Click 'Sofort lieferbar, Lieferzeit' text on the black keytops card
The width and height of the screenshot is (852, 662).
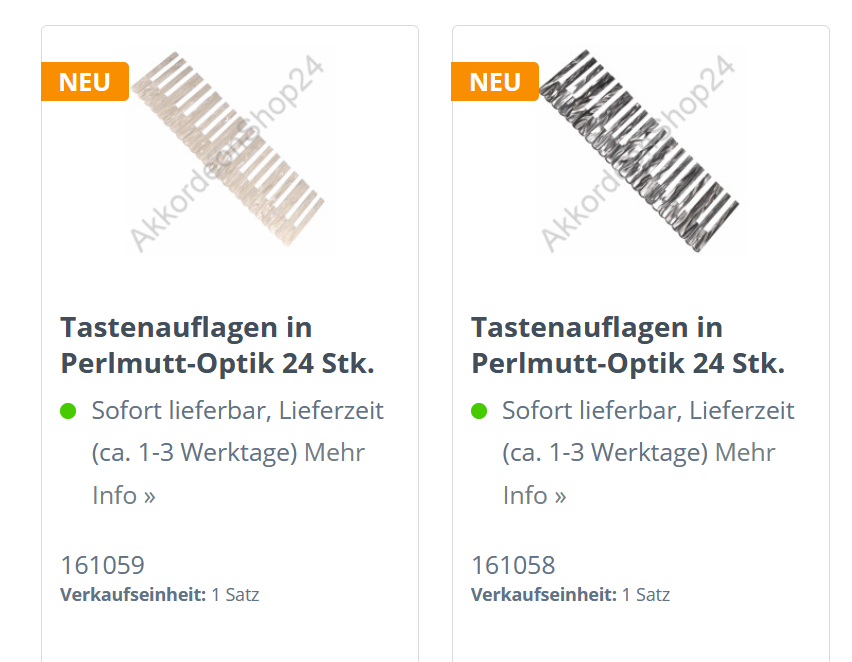(648, 410)
